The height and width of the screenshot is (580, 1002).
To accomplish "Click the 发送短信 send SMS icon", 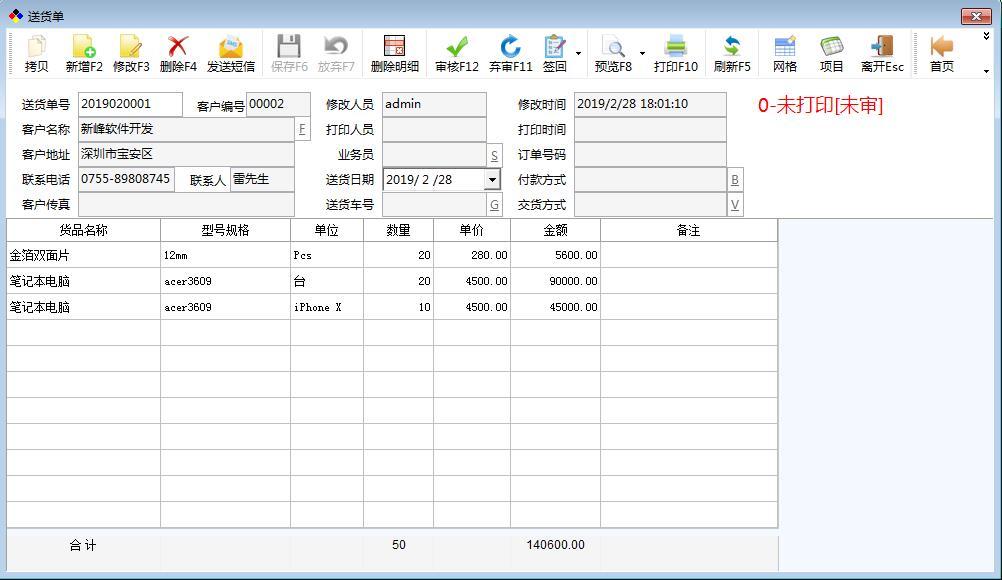I will point(231,54).
